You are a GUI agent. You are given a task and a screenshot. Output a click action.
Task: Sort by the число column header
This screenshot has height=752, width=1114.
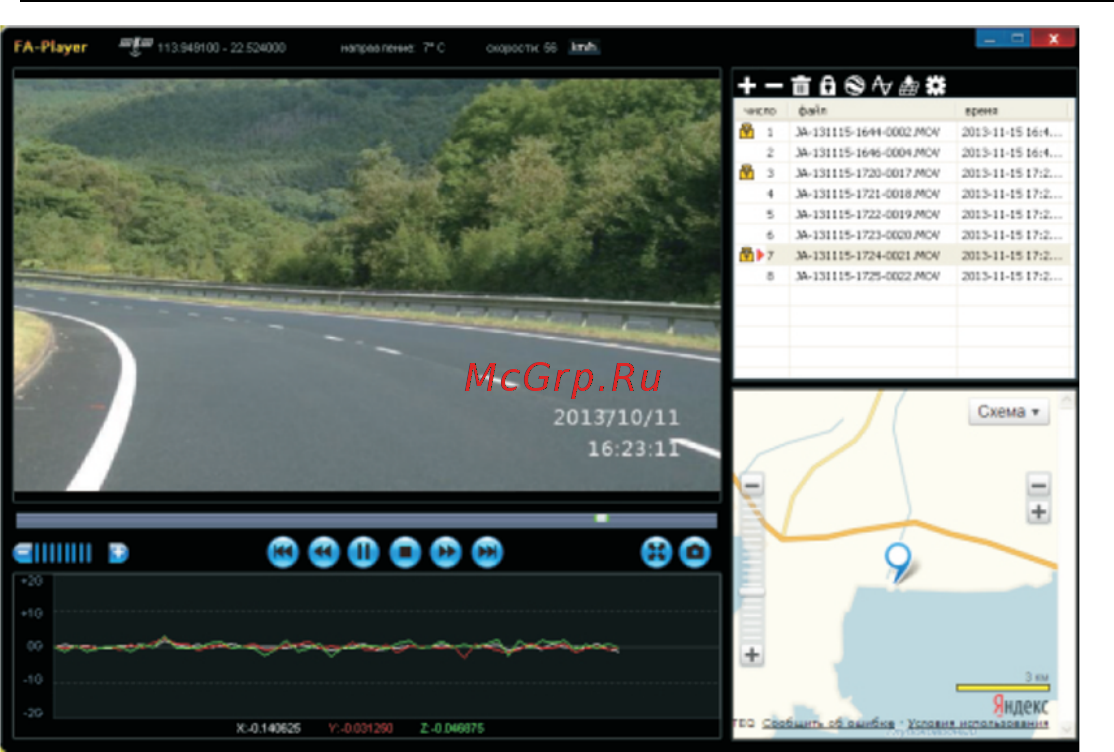tap(759, 110)
